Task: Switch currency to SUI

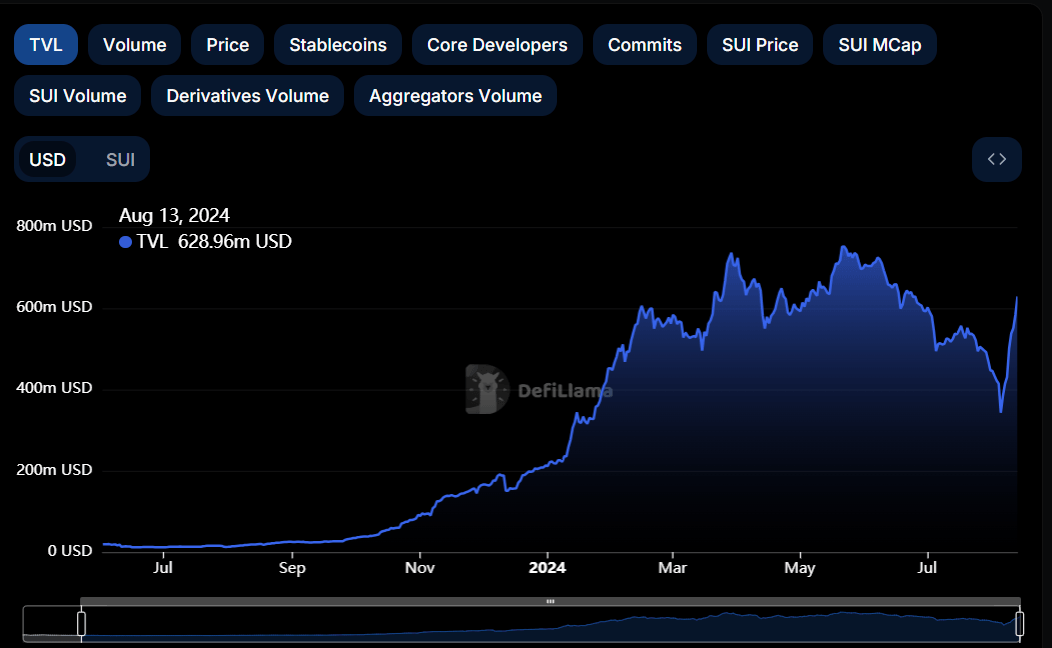Action: 119,159
